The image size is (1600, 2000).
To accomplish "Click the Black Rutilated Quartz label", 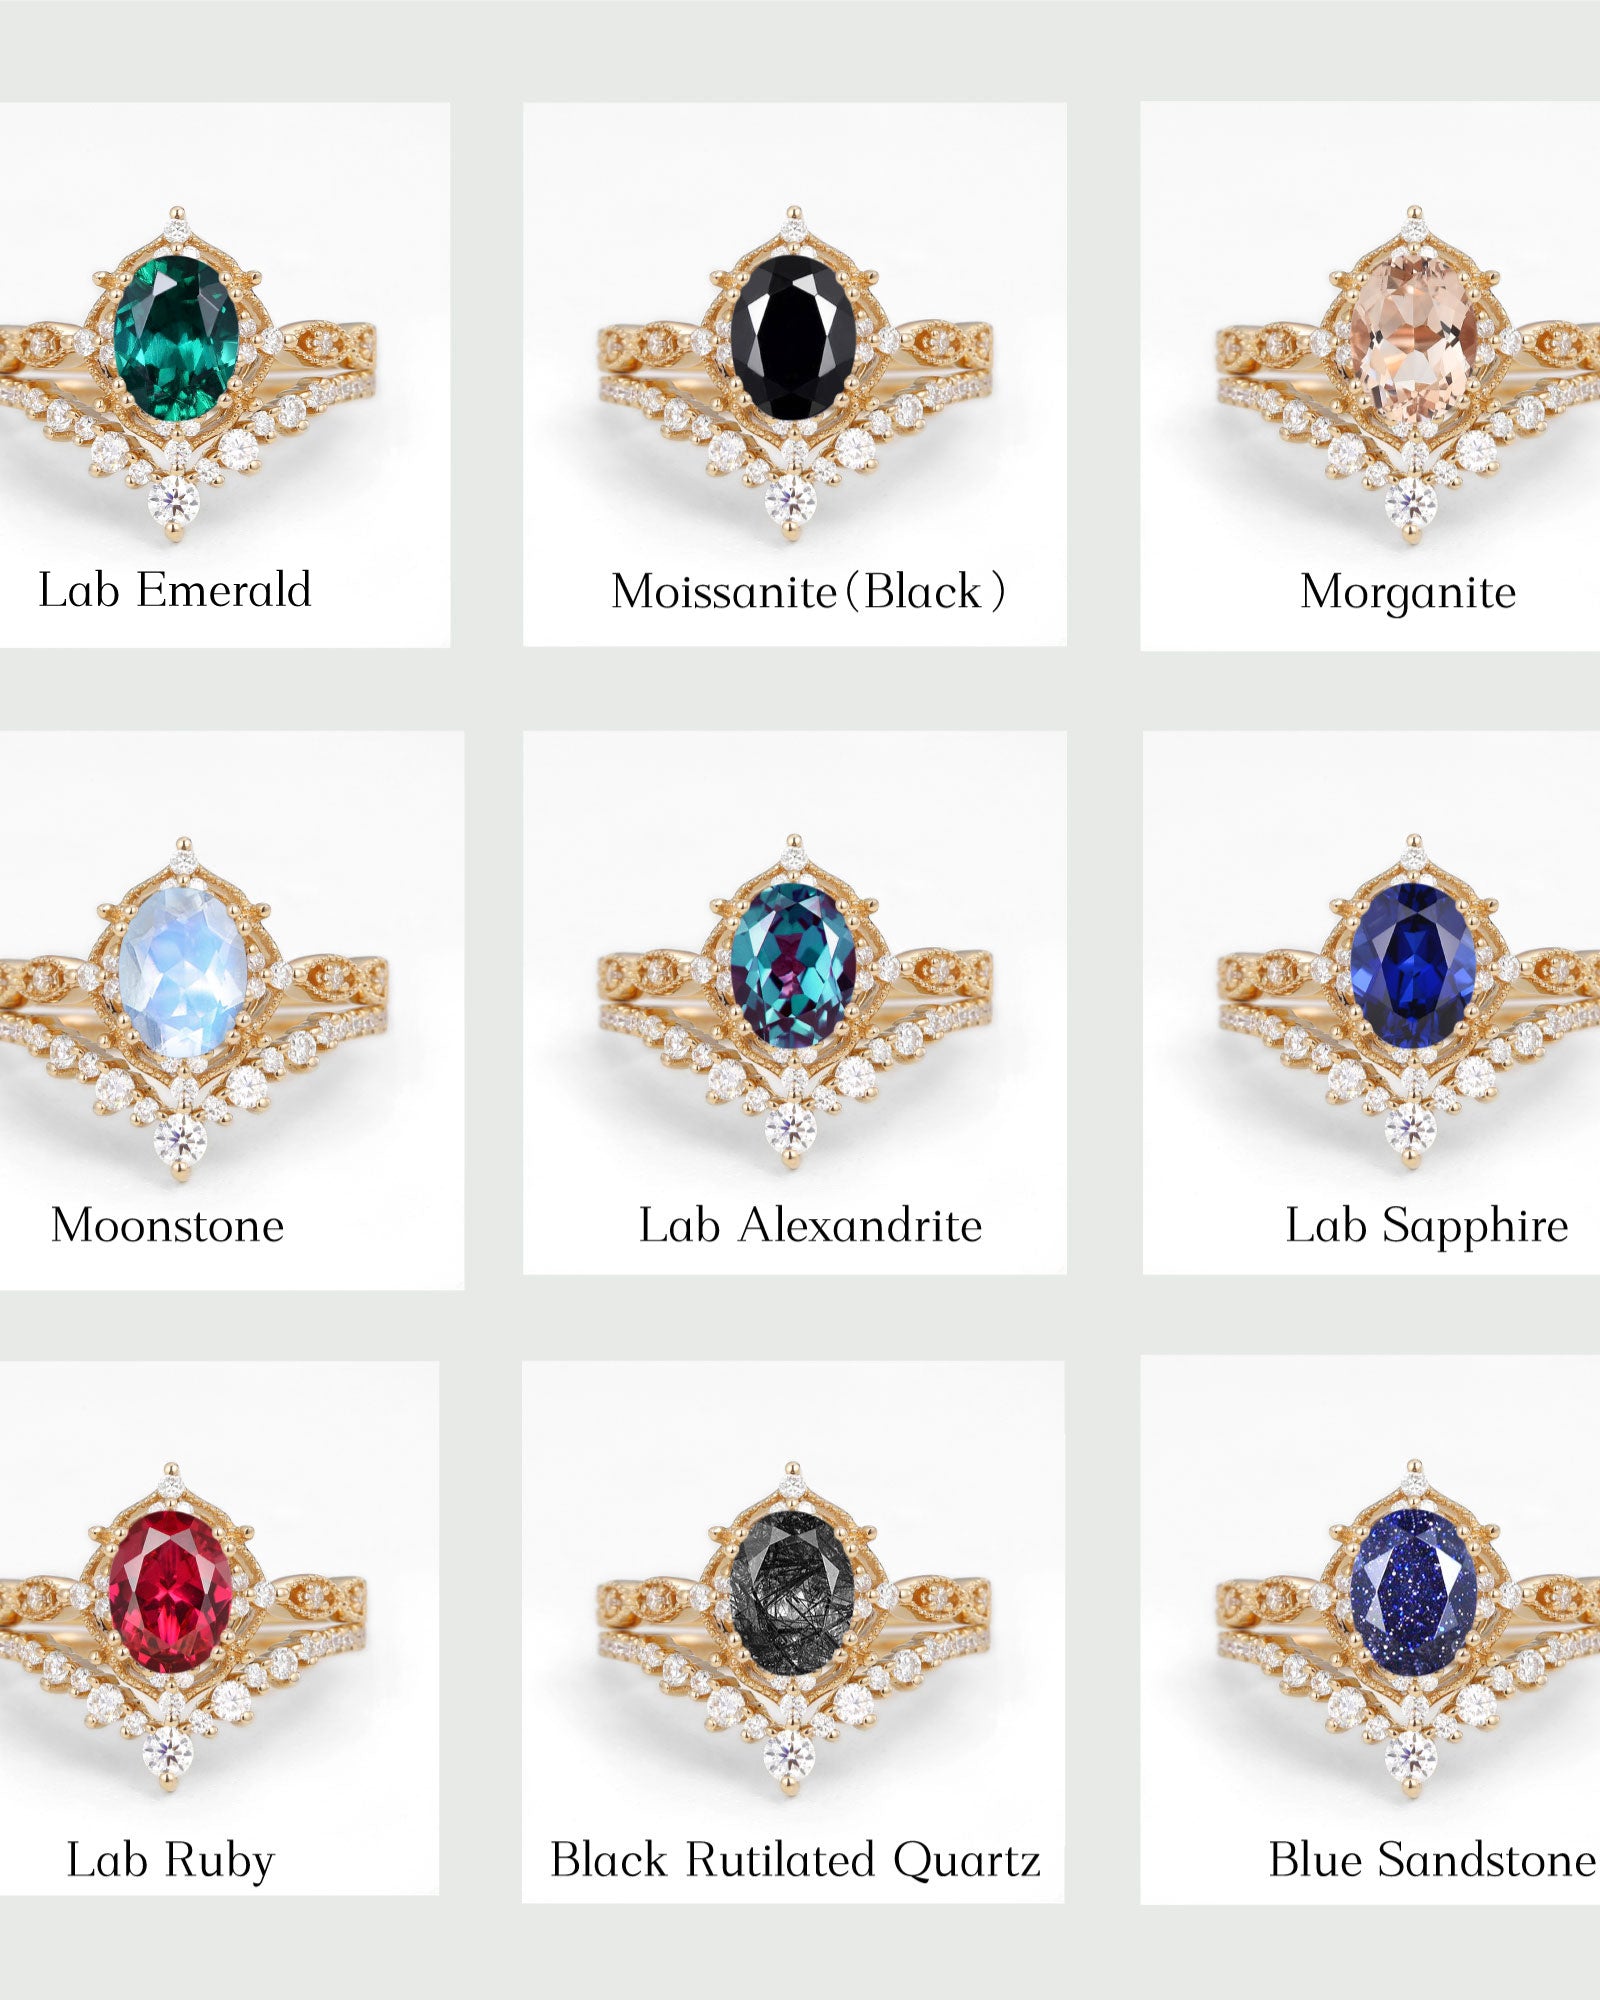I will click(x=795, y=1860).
